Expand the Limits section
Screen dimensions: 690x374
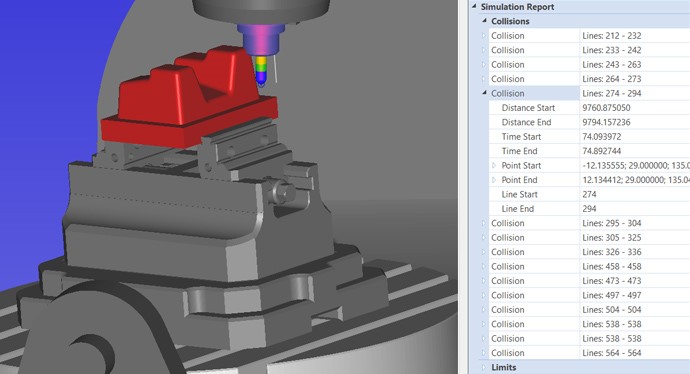pyautogui.click(x=484, y=367)
